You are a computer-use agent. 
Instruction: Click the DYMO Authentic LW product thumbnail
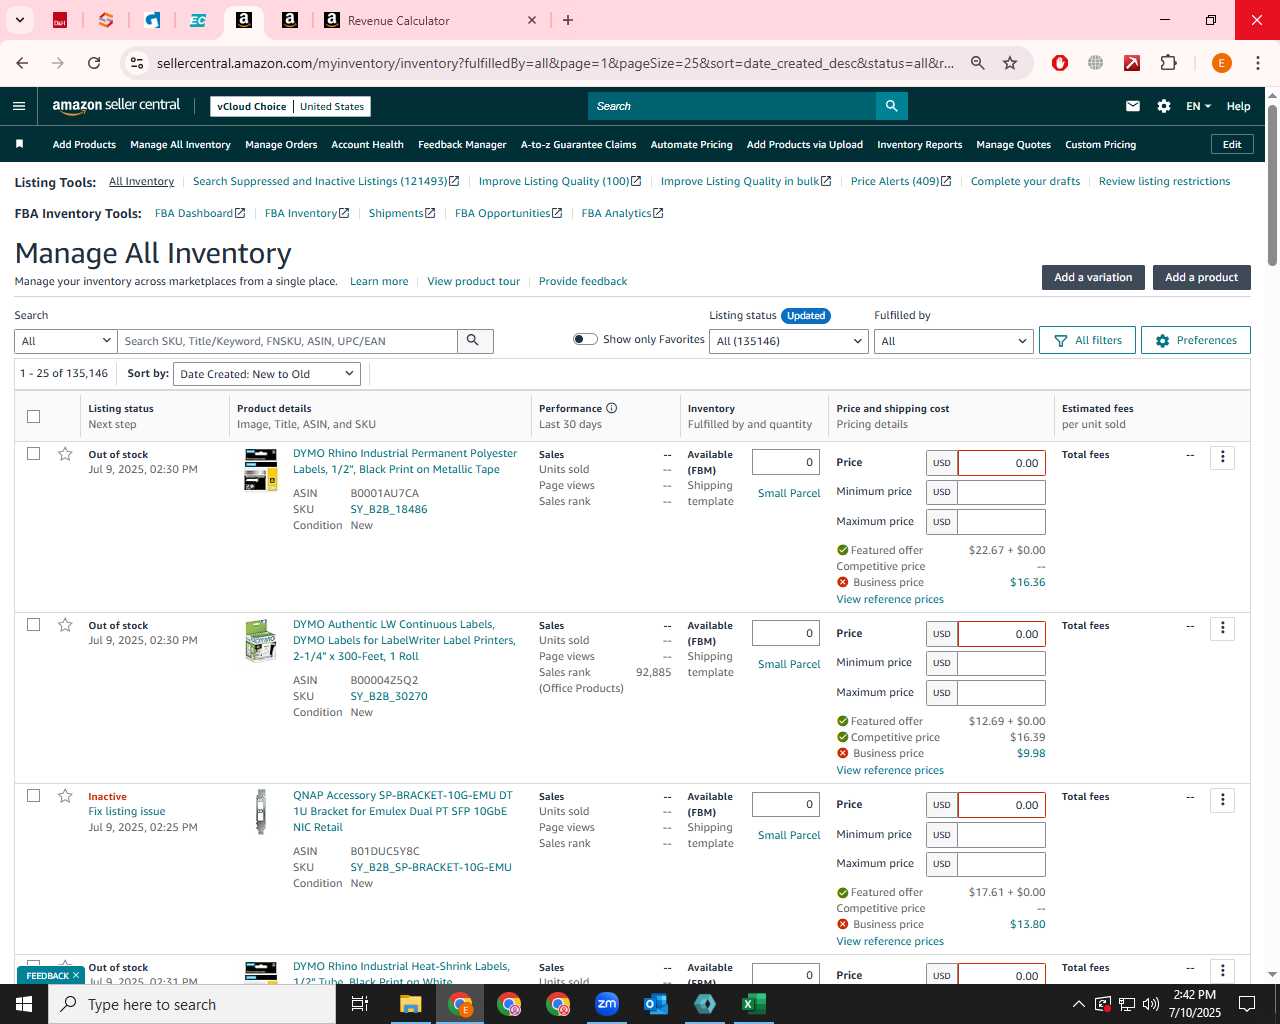pyautogui.click(x=260, y=641)
